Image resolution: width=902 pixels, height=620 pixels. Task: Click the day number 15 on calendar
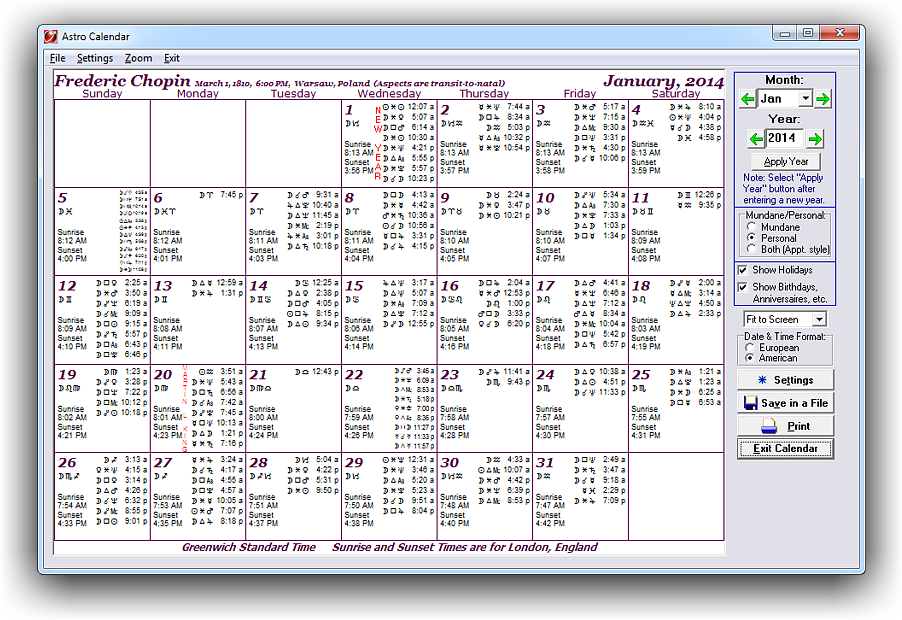(354, 286)
